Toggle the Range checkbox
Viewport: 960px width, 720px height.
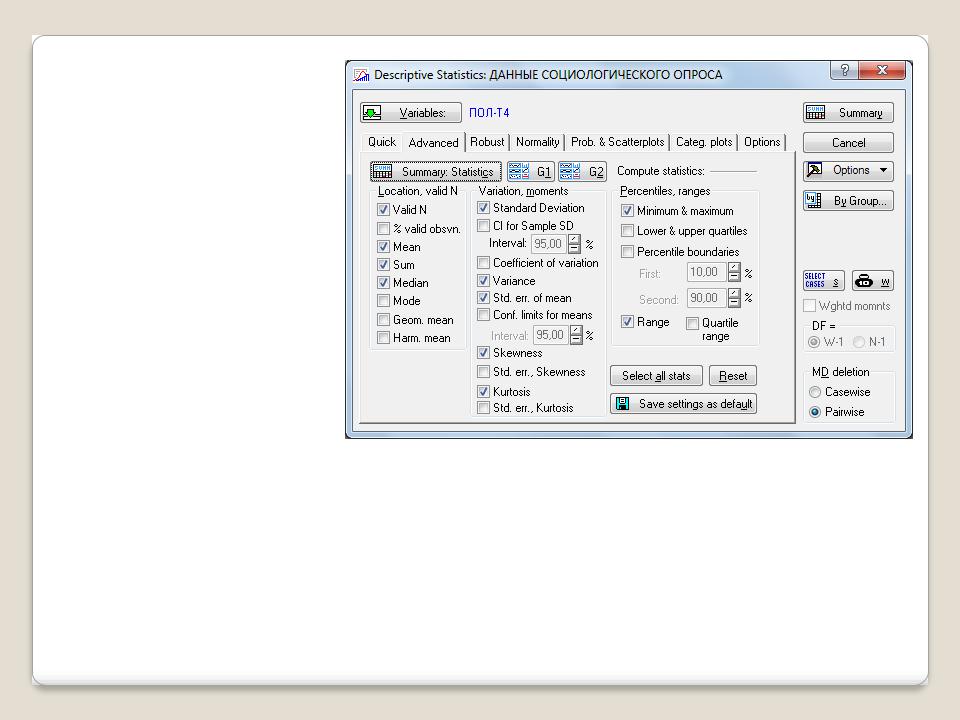point(627,321)
